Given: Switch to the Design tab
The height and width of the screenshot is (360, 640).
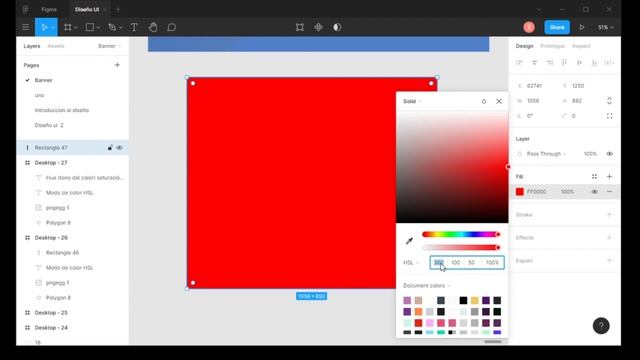Looking at the screenshot, I should [524, 46].
